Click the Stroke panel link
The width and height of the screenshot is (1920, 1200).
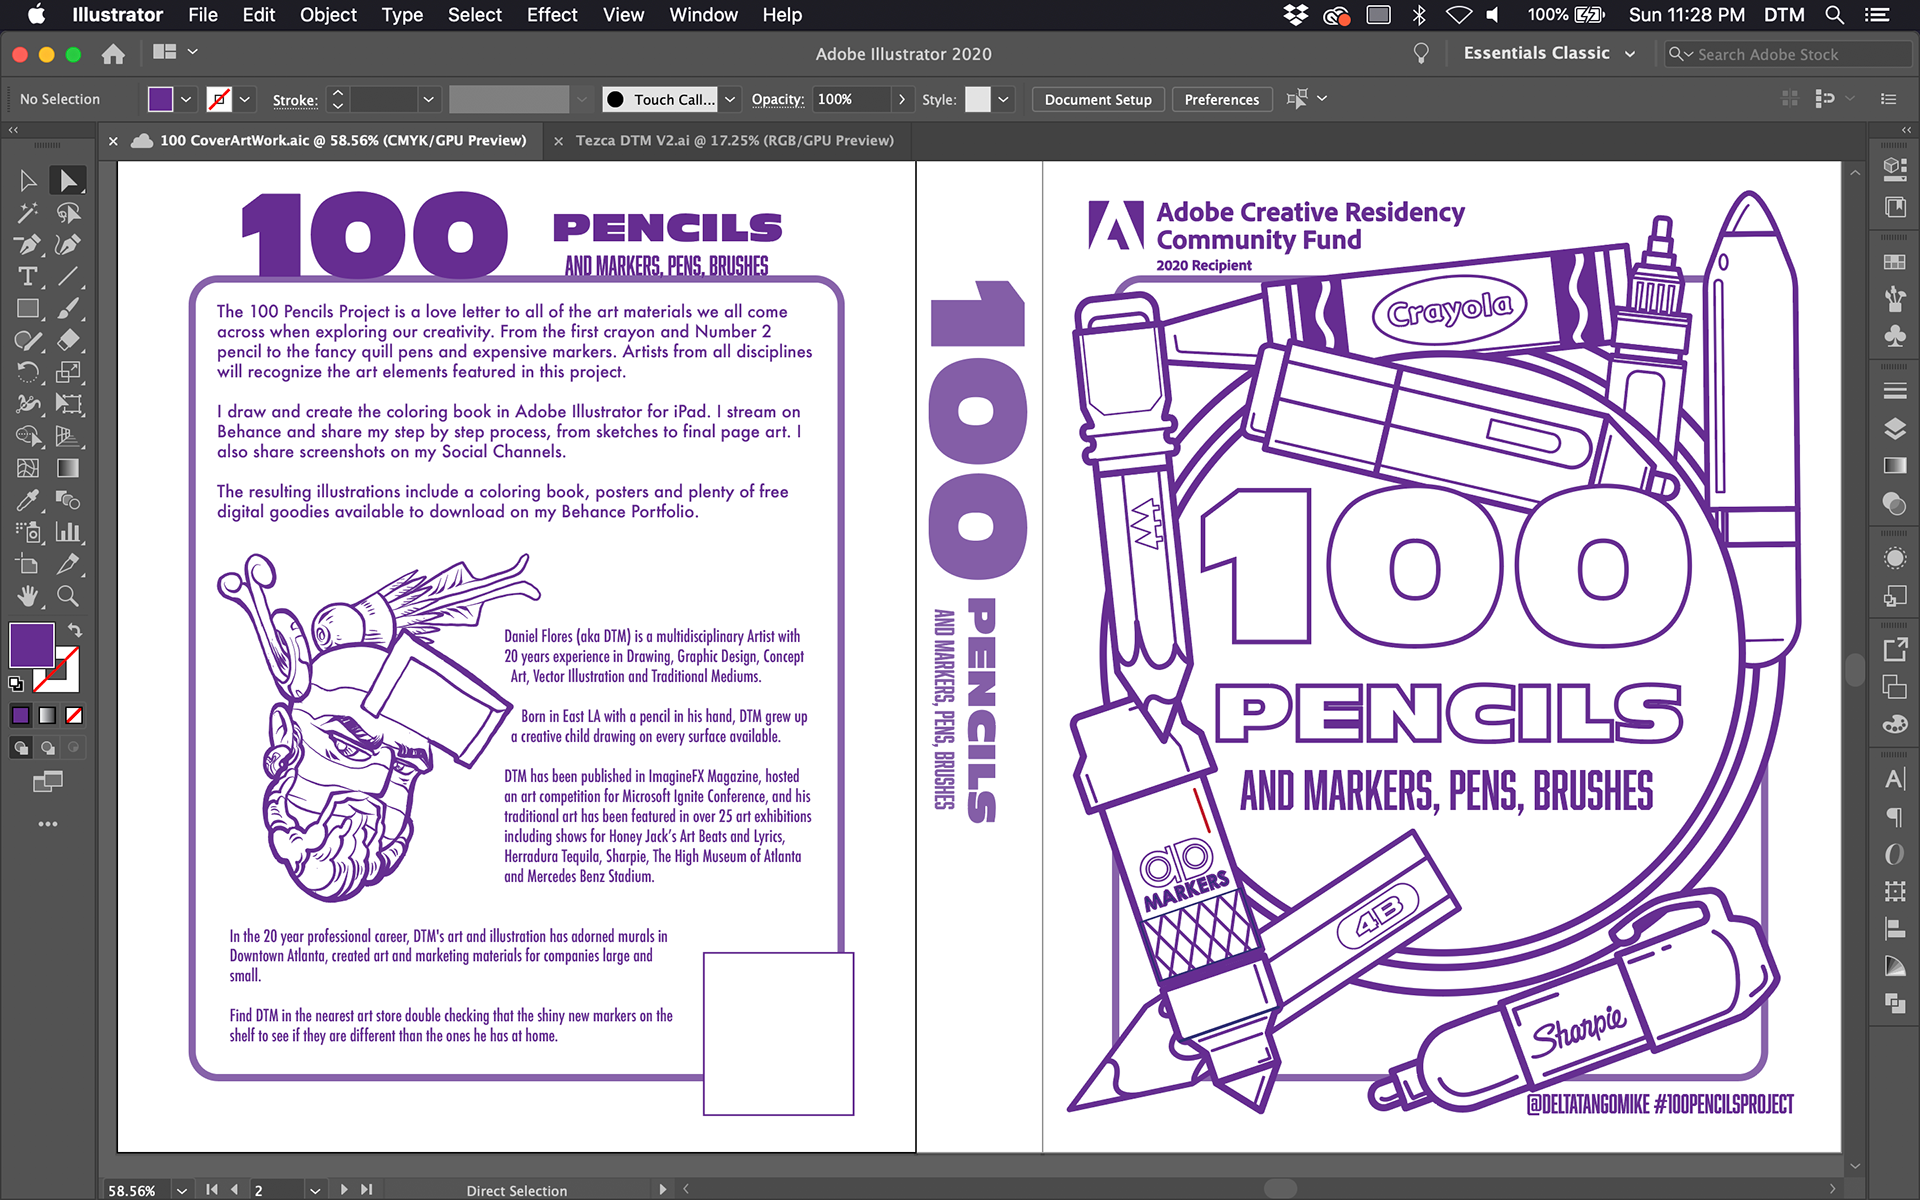[x=295, y=100]
